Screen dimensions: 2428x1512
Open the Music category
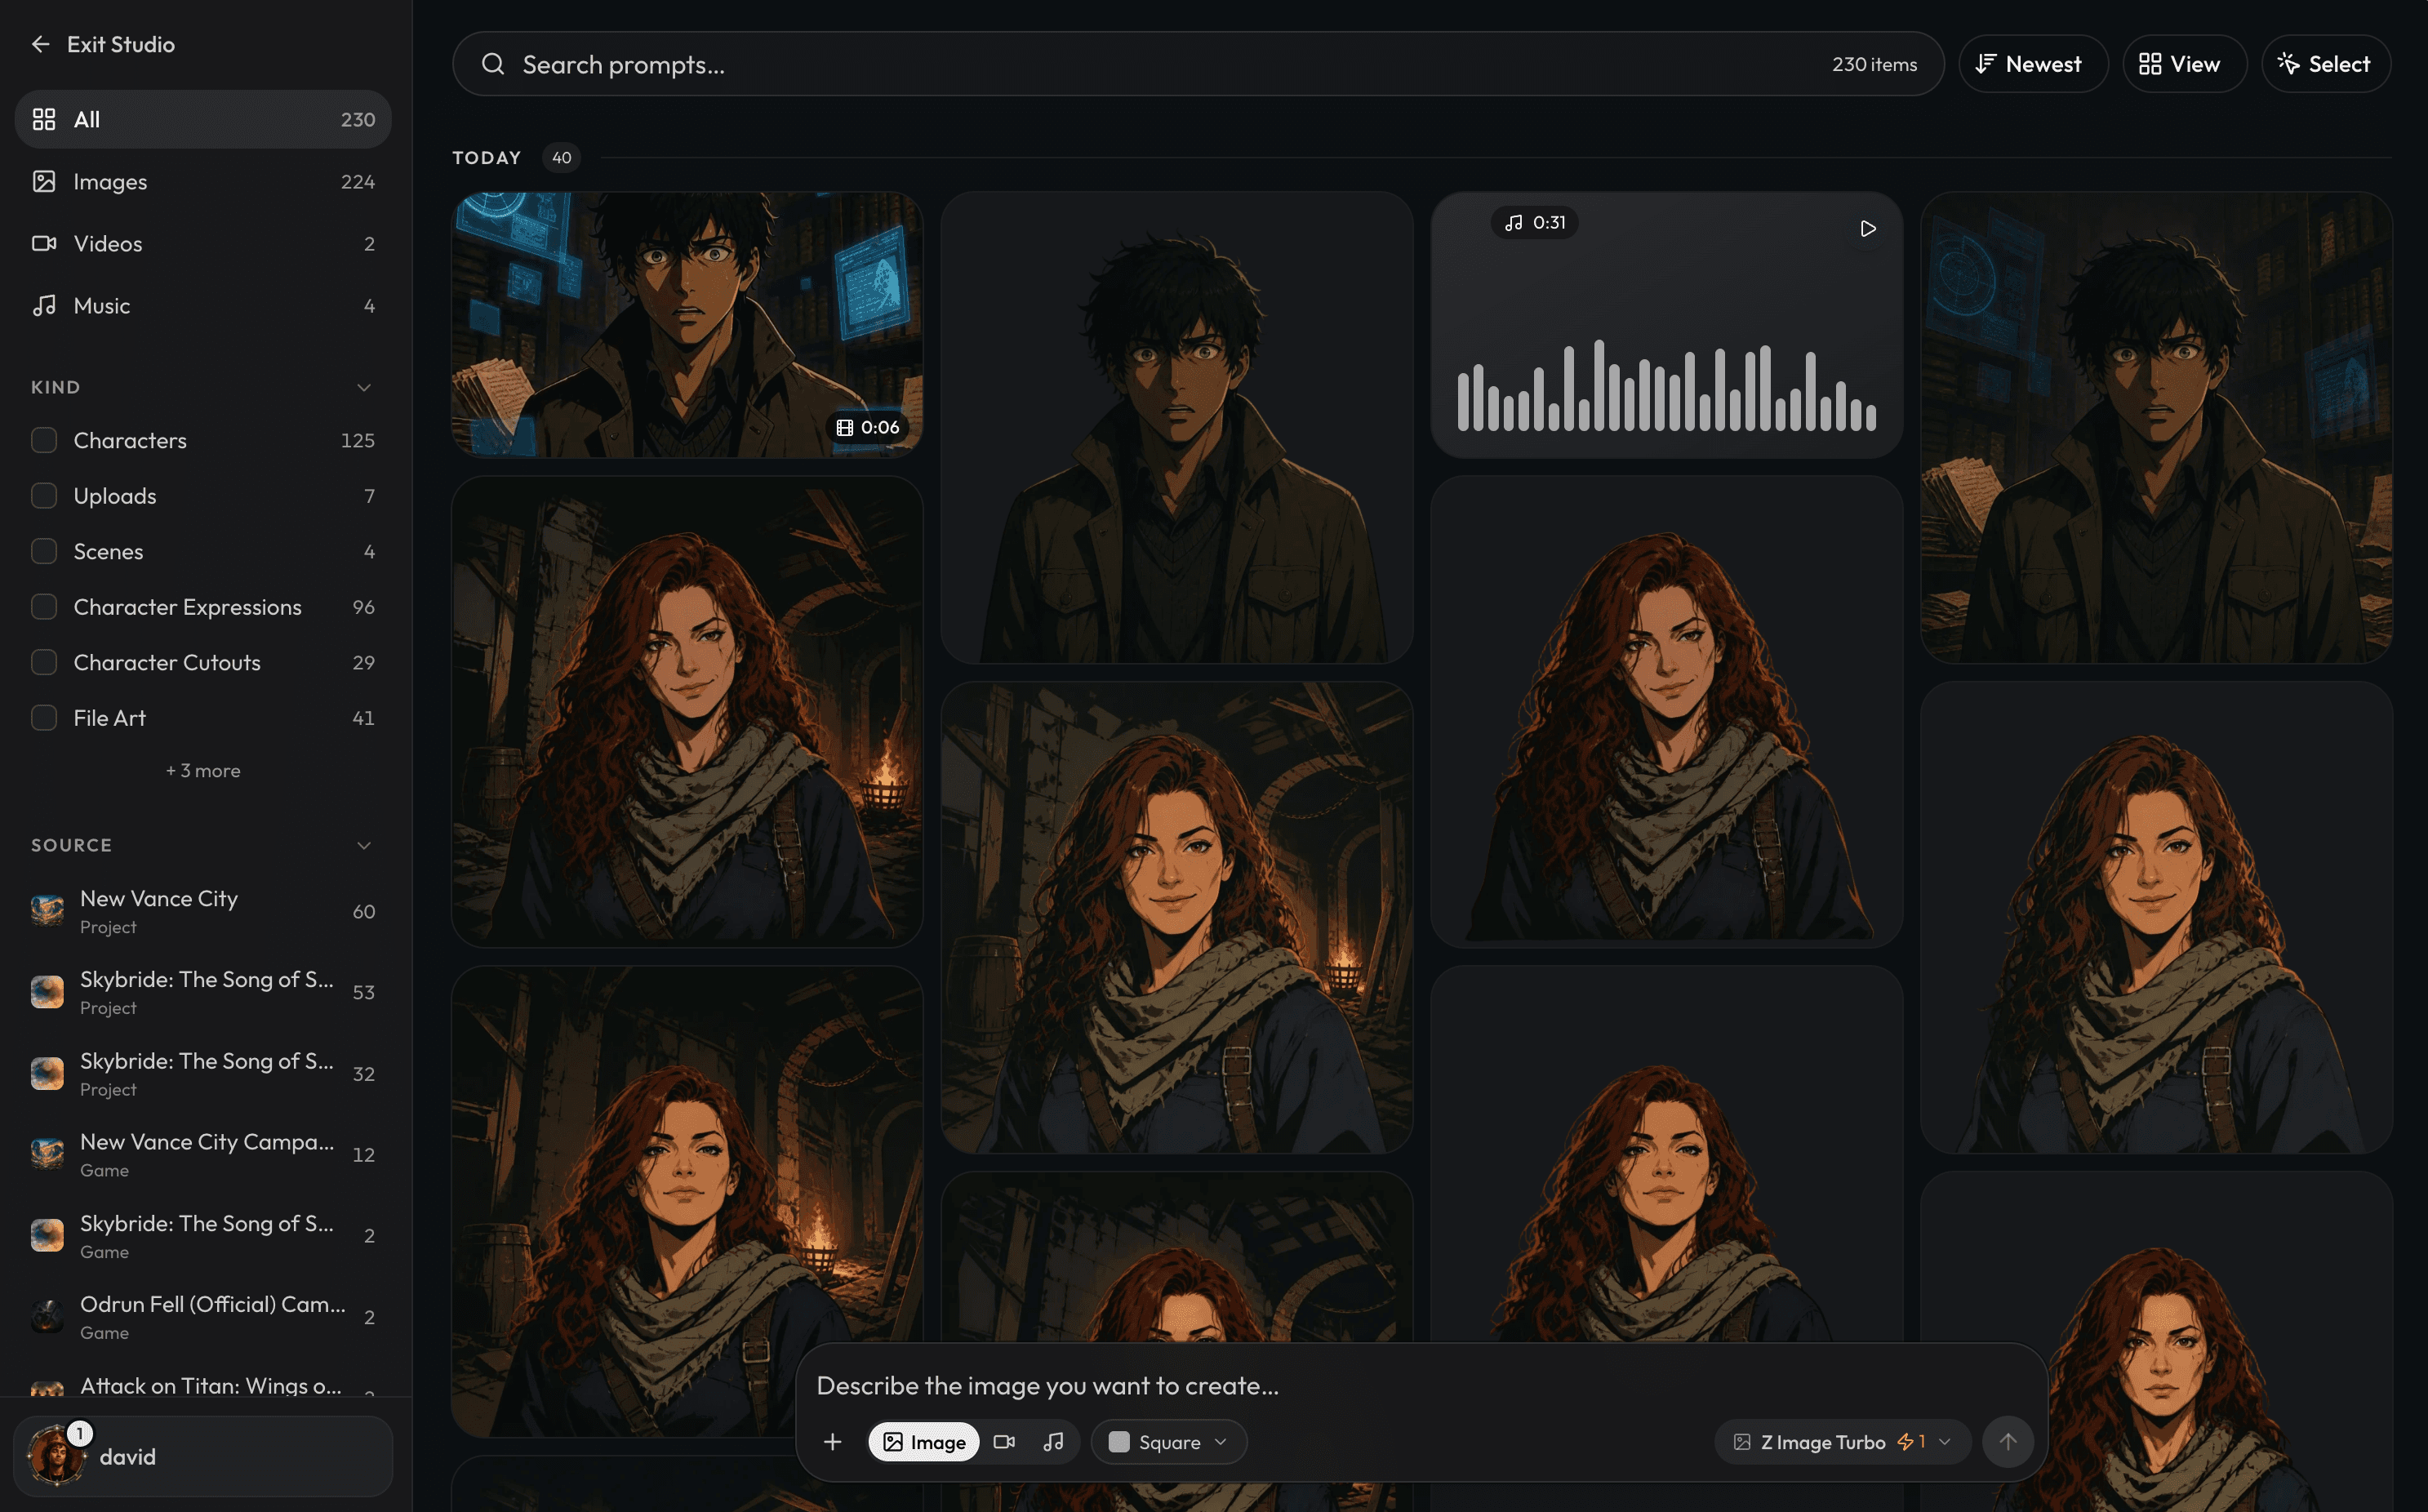click(203, 305)
